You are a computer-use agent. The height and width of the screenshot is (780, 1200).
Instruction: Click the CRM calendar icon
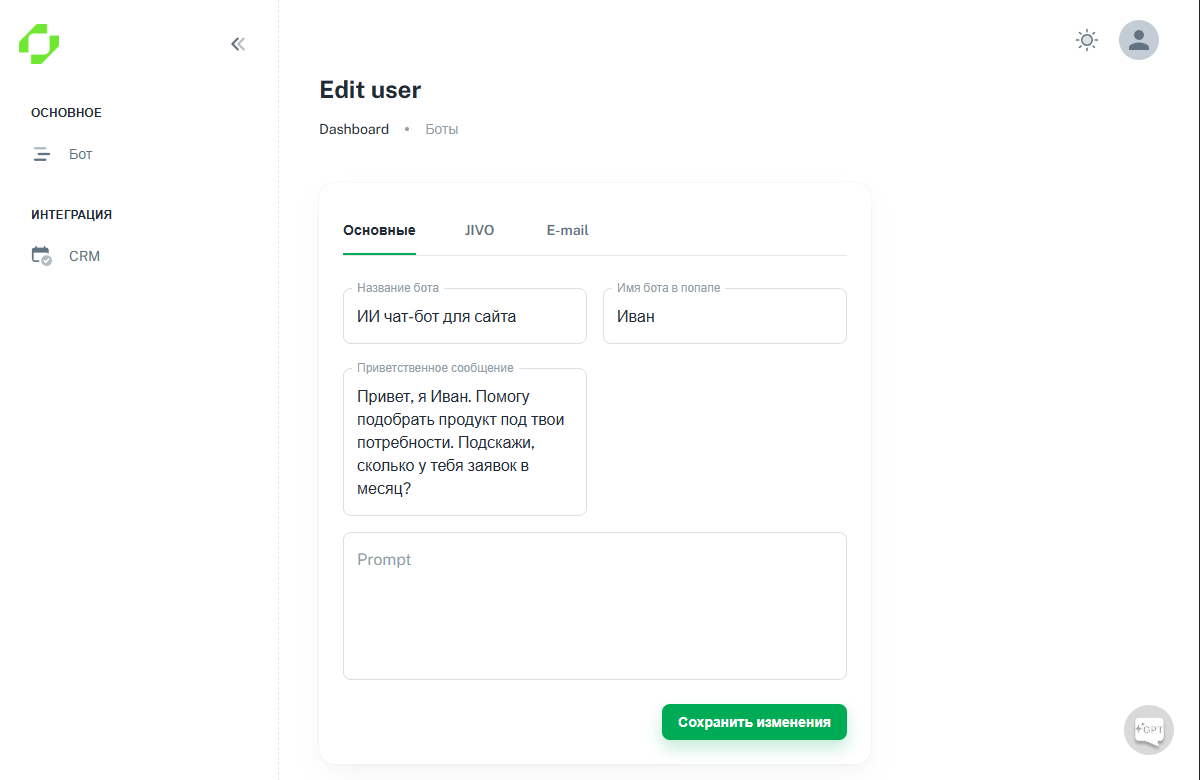coord(41,256)
